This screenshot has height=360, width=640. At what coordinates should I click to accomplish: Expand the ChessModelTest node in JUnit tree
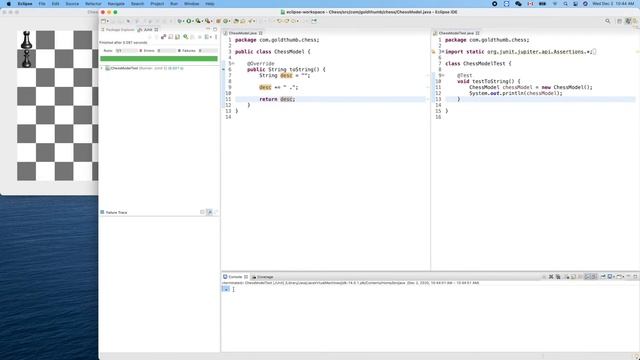point(102,68)
